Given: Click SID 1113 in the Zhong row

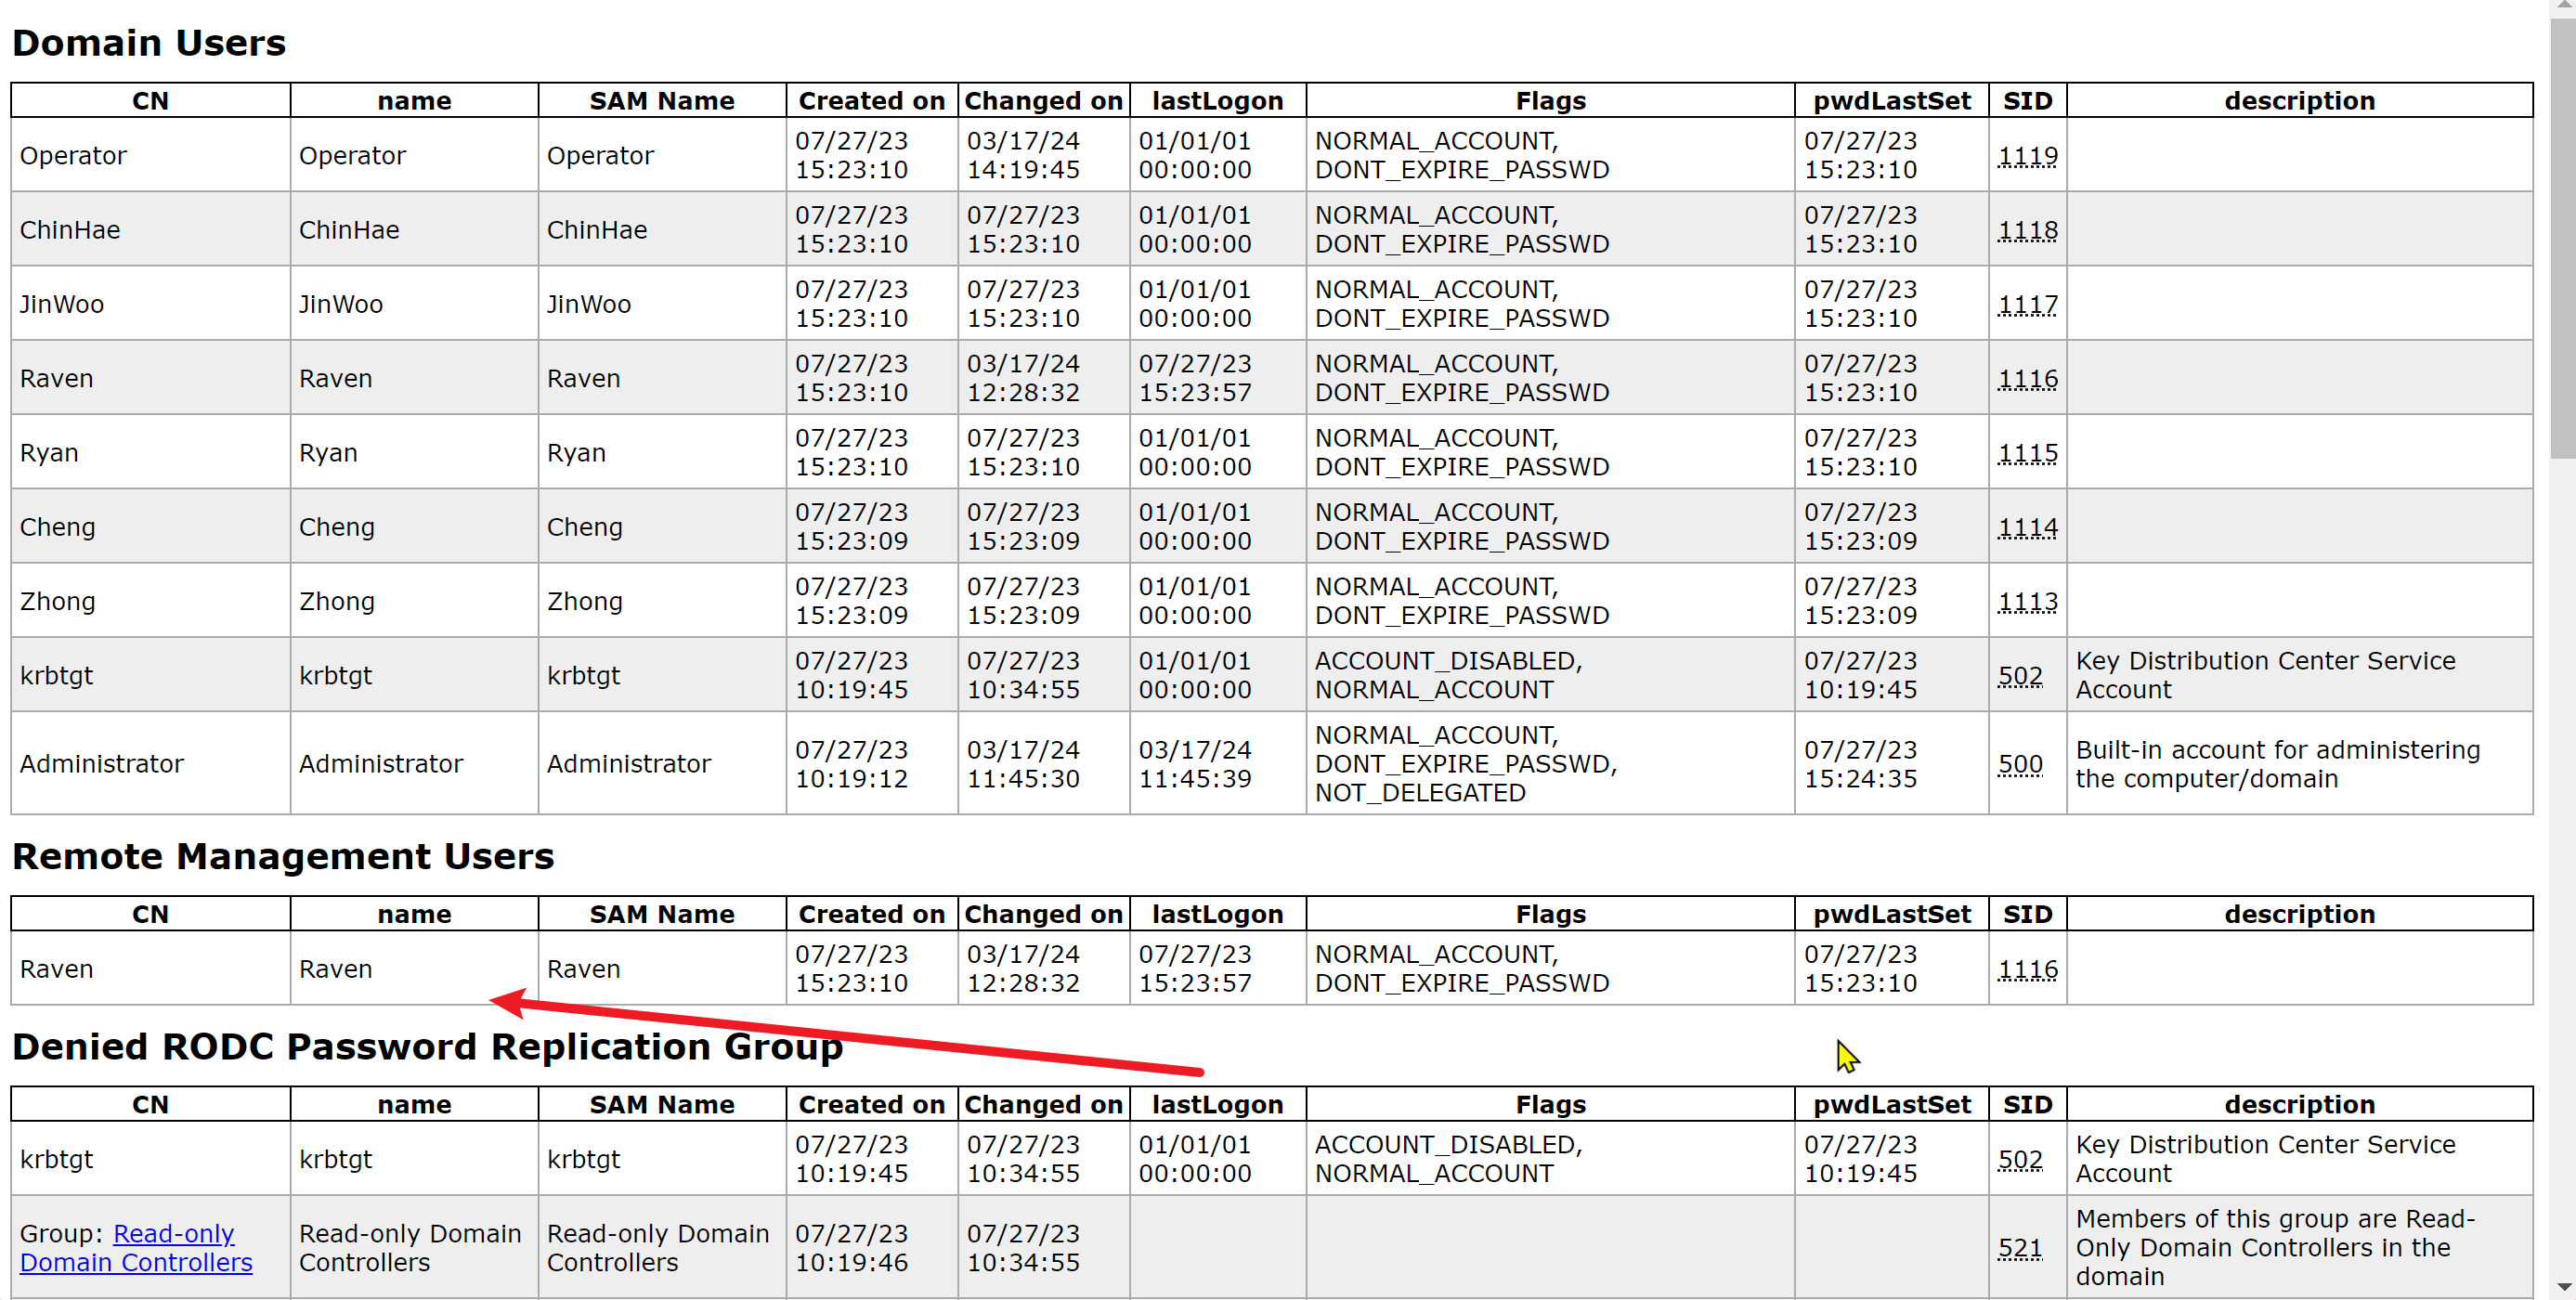Looking at the screenshot, I should [2026, 601].
